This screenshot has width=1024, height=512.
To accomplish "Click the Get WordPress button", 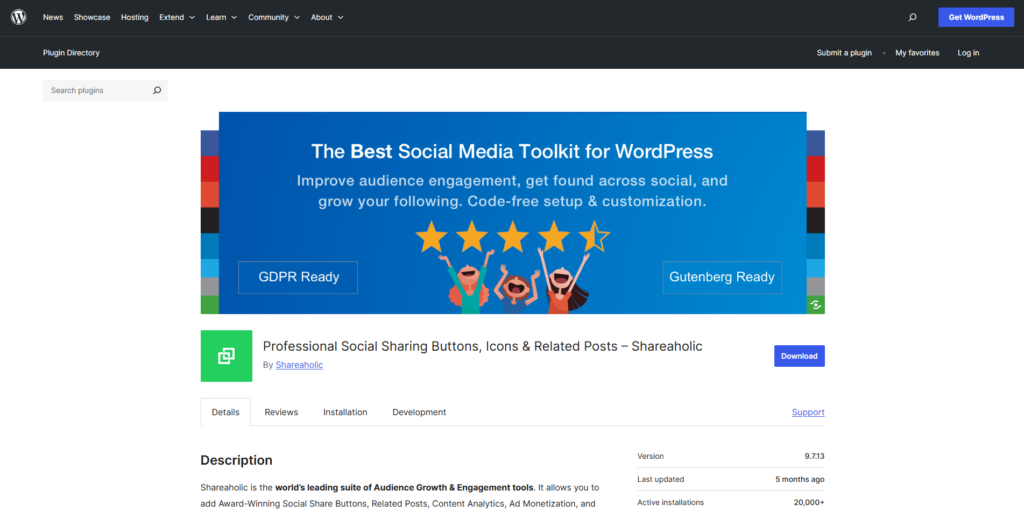I will (976, 18).
